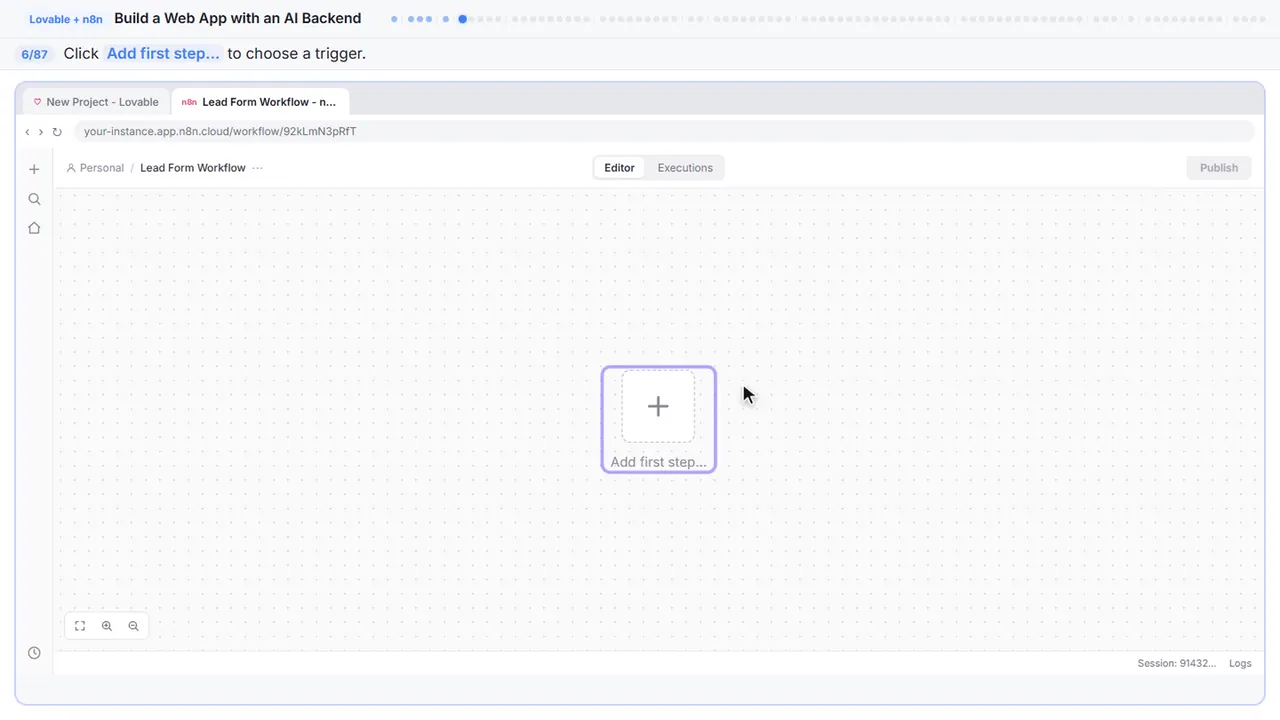Fit the canvas to view

tap(80, 626)
